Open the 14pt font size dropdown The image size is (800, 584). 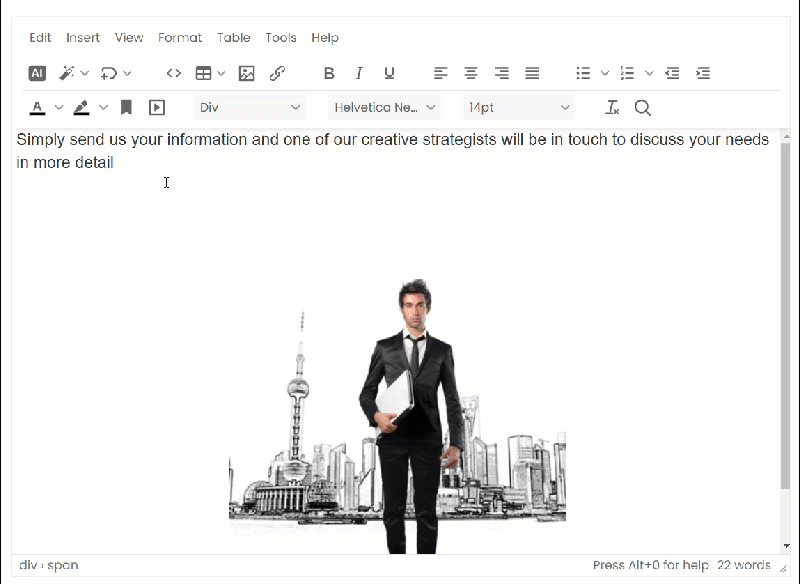point(519,108)
